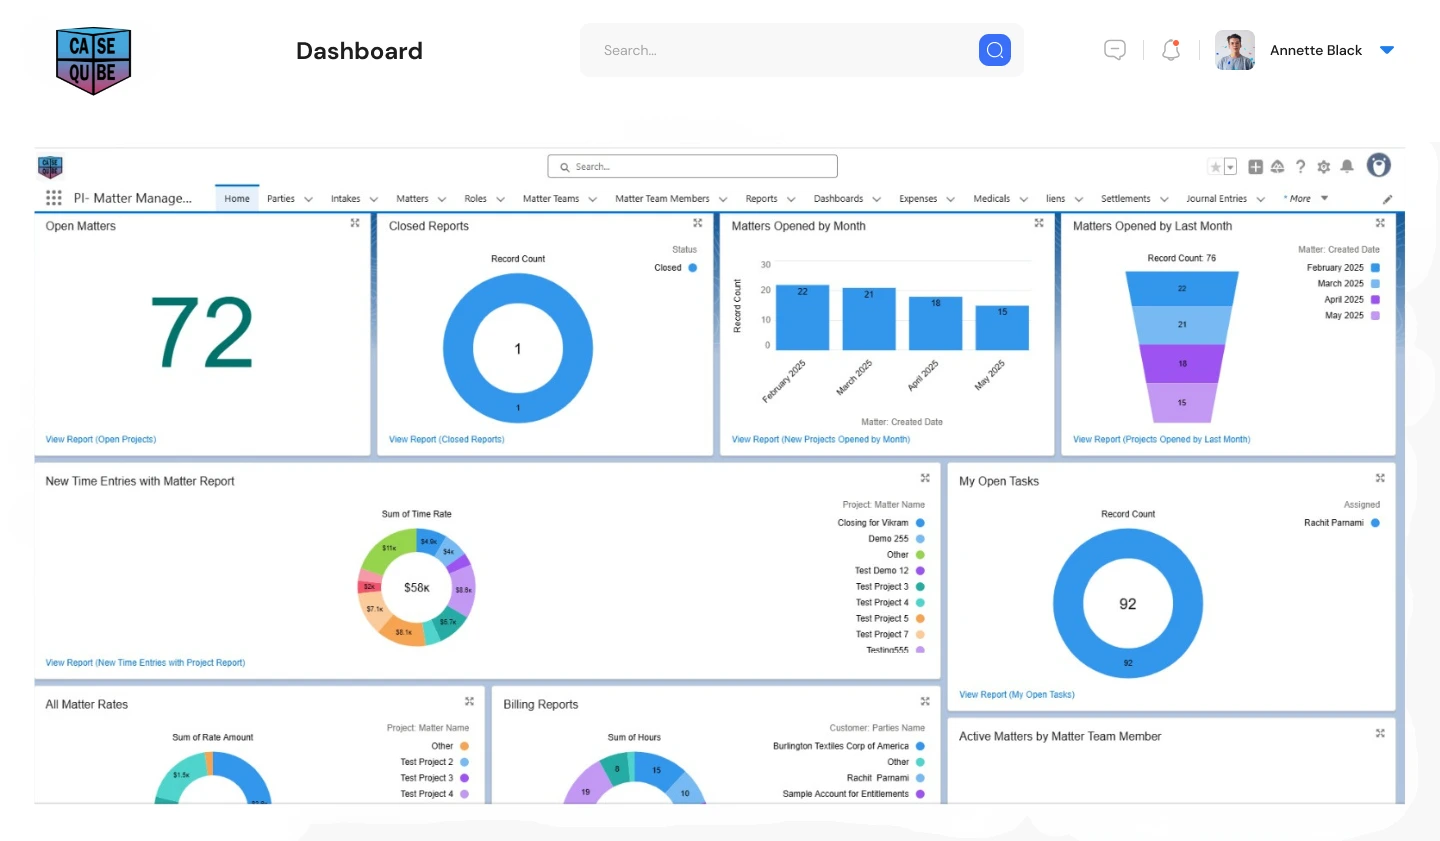Open the More tabs dropdown
Screen dimensions: 1440x841
[1307, 198]
